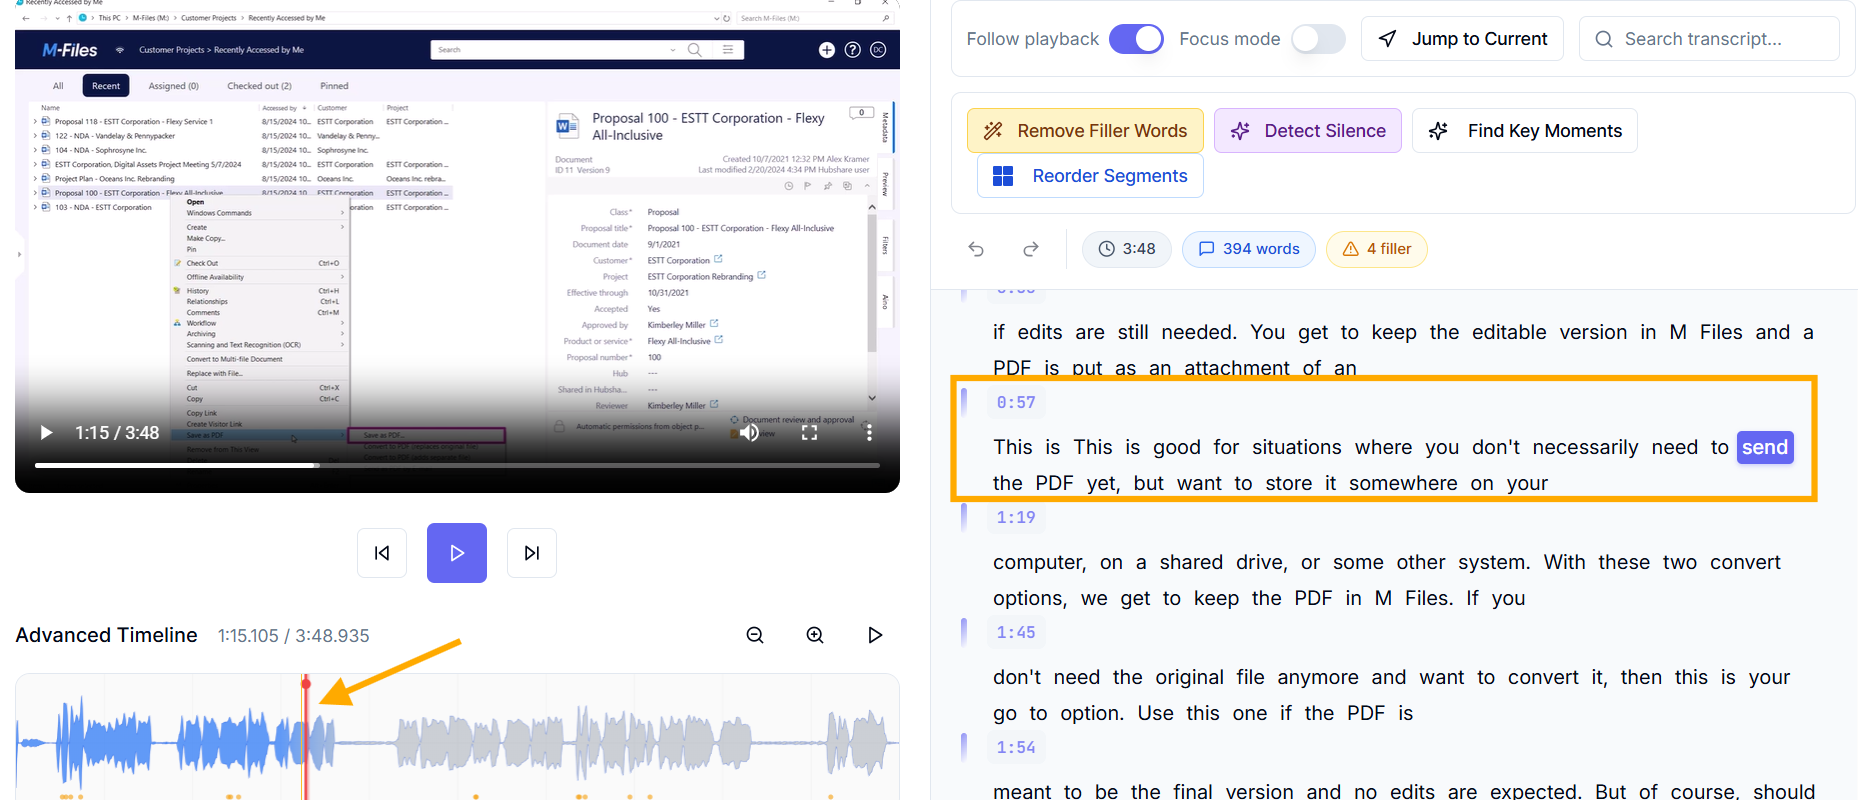Click the 1:15.105 / 3:48.935 timeline time readout
The height and width of the screenshot is (800, 1858).
pos(294,636)
